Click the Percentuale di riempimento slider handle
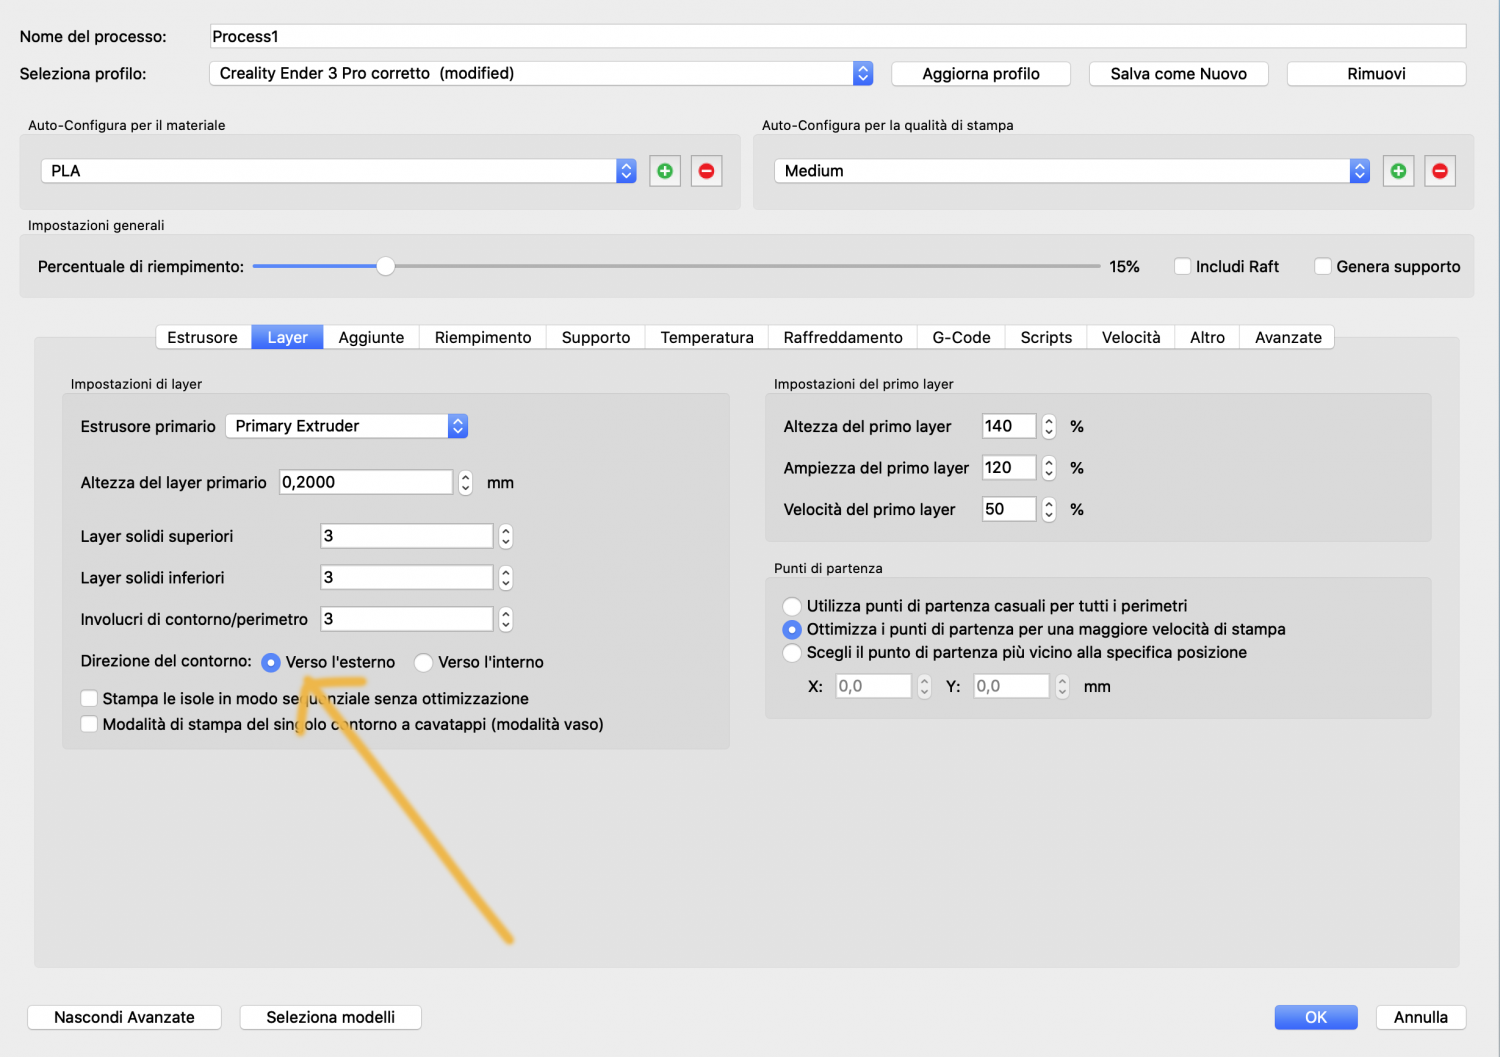The image size is (1500, 1057). [x=385, y=267]
